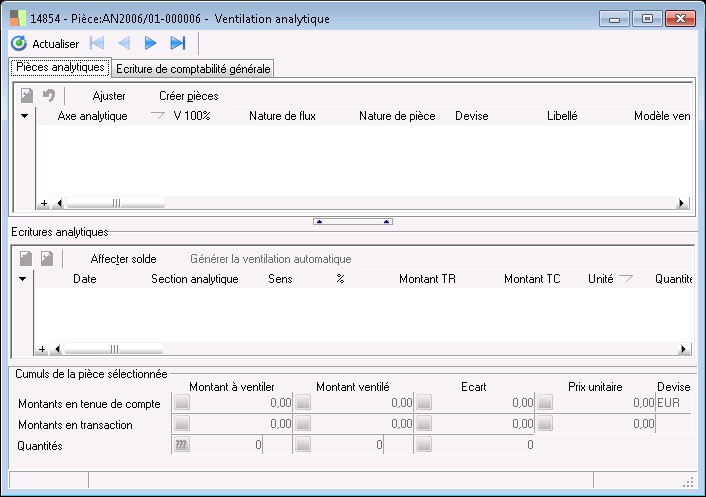Viewport: 706px width, 497px height.
Task: Click first save icon in Ecritures analytiques toolbar
Action: (27, 259)
